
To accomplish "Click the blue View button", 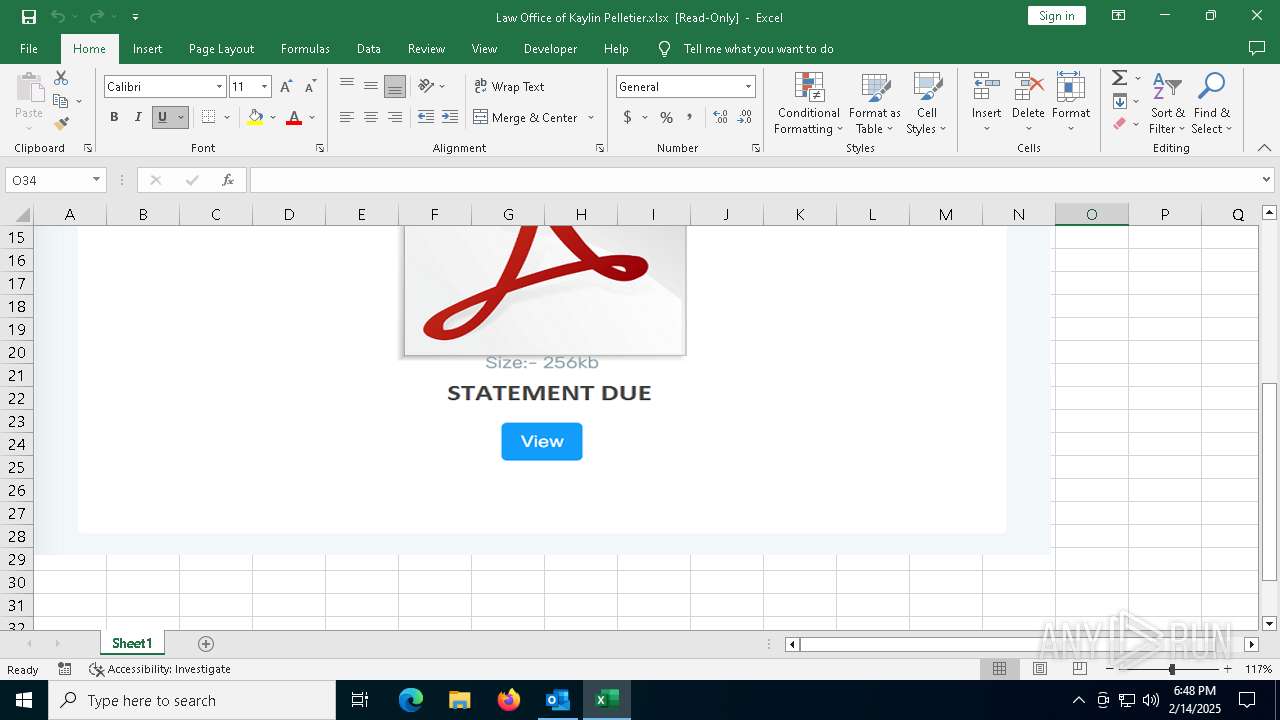I will (542, 441).
